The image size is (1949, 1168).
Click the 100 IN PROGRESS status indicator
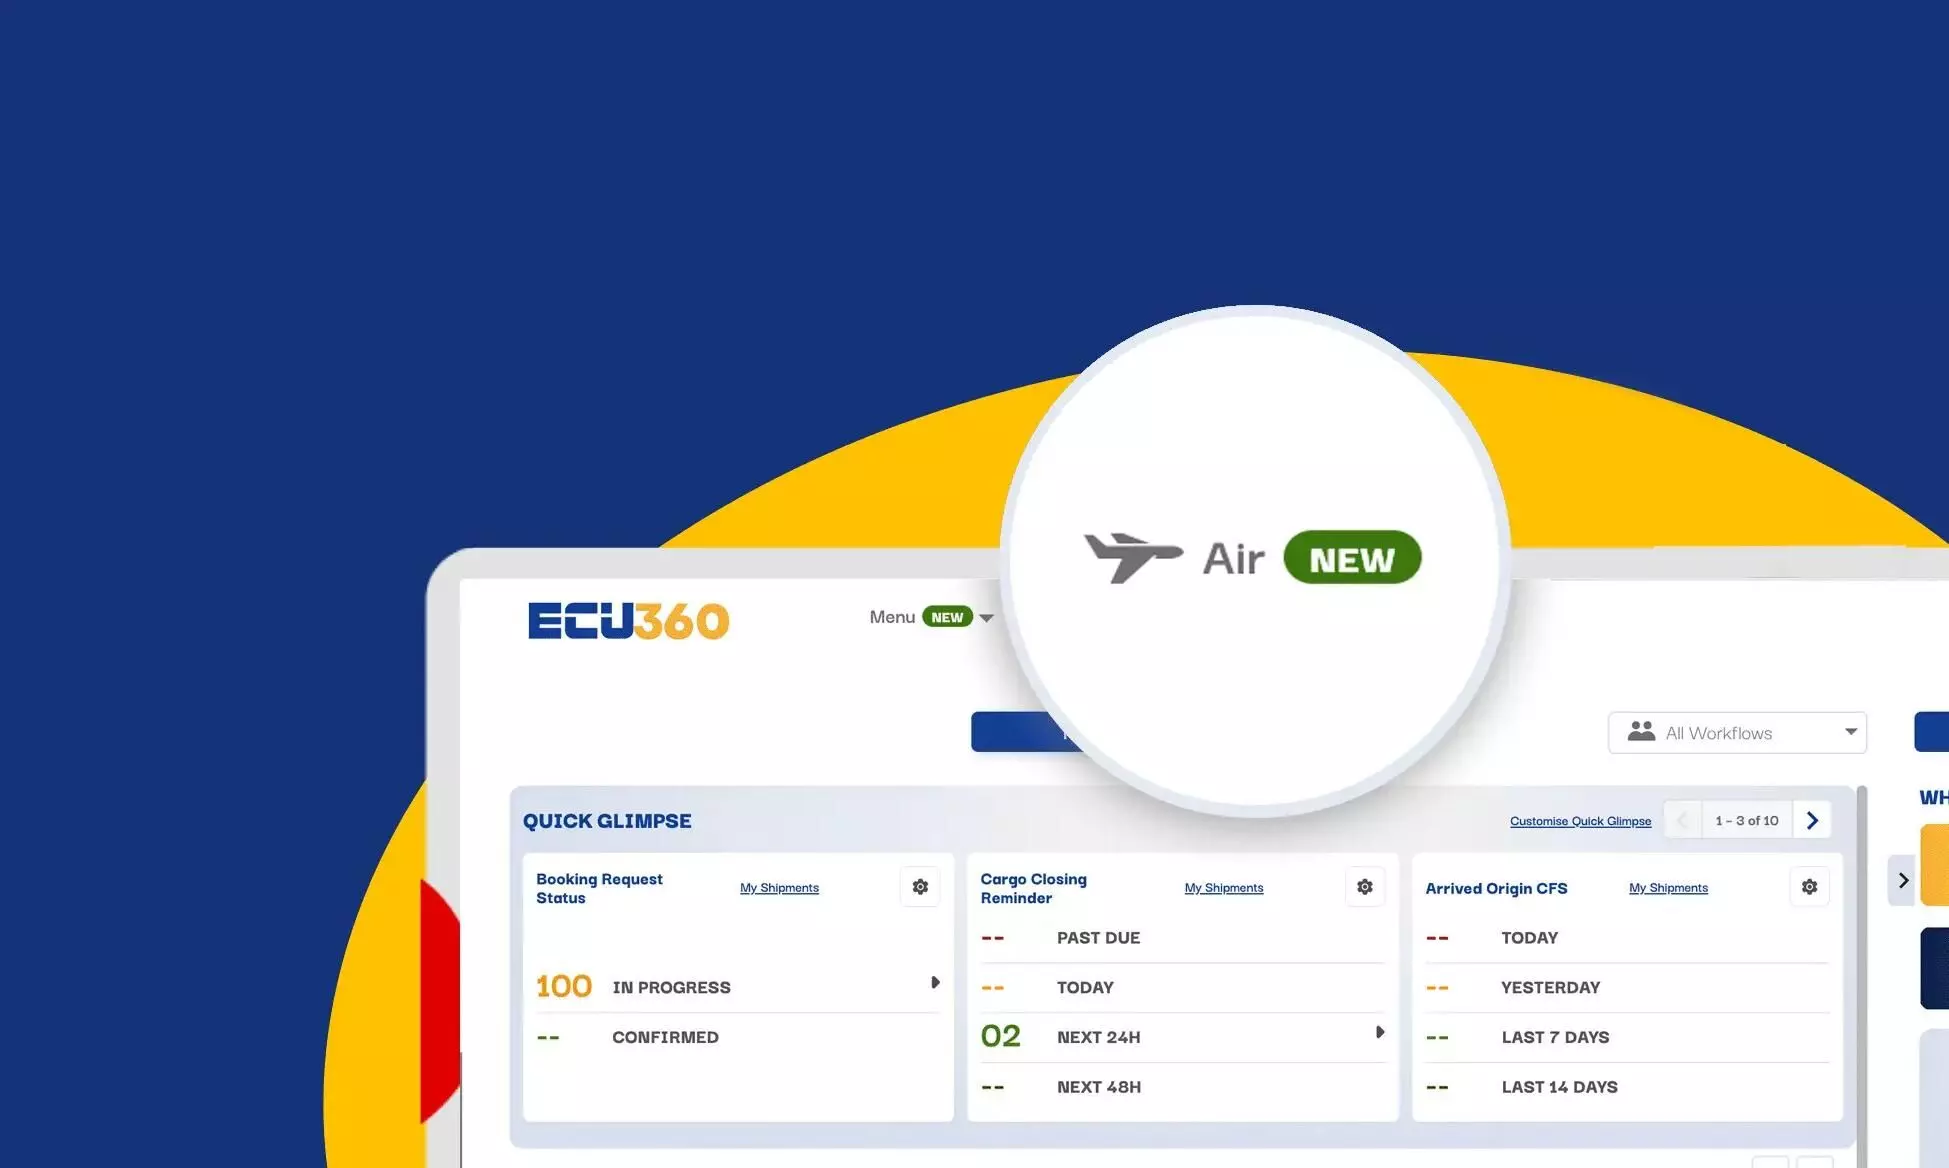(x=737, y=986)
